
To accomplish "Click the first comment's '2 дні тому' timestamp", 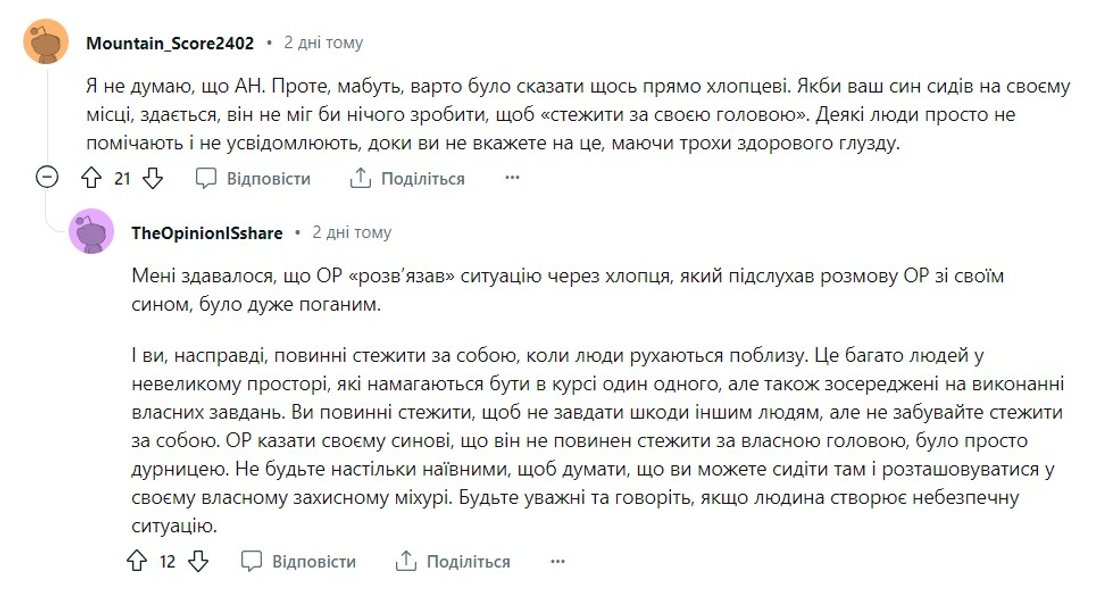I will 323,43.
